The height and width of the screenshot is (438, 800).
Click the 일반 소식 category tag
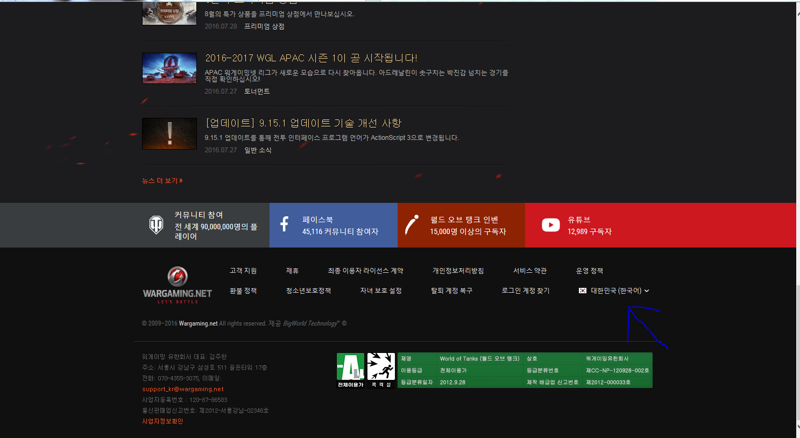(258, 150)
